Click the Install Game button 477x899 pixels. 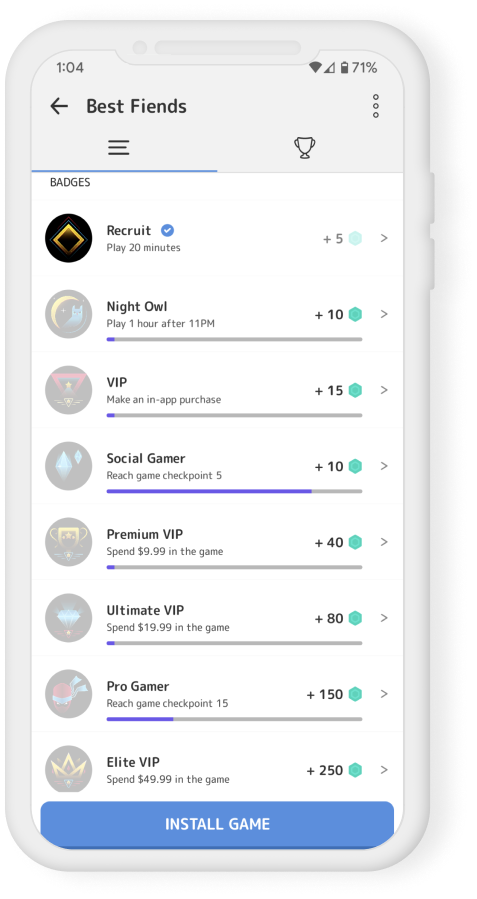click(217, 824)
